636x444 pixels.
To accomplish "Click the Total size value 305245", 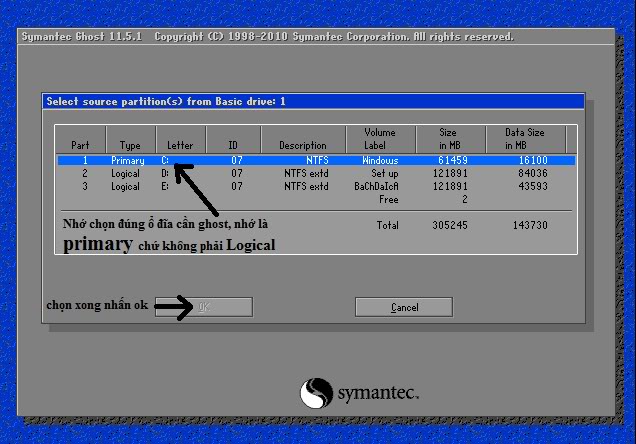I will click(x=450, y=225).
